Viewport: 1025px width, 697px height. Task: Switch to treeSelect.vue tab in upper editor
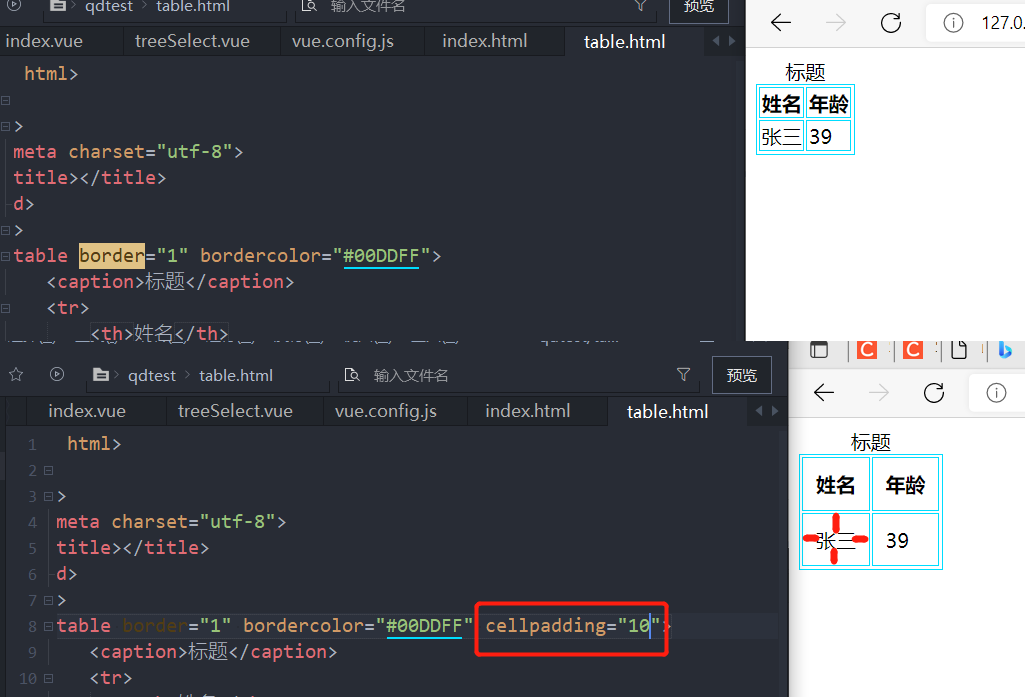192,41
